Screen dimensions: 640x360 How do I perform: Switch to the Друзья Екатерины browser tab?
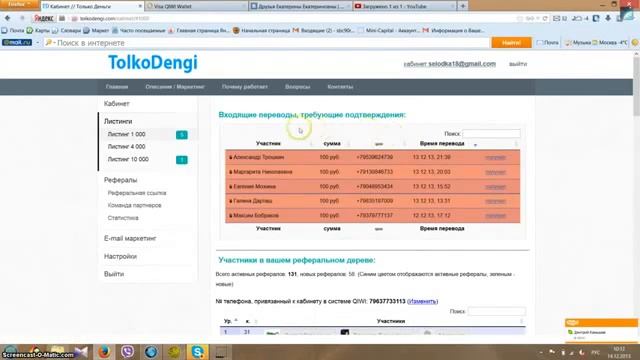[x=300, y=6]
